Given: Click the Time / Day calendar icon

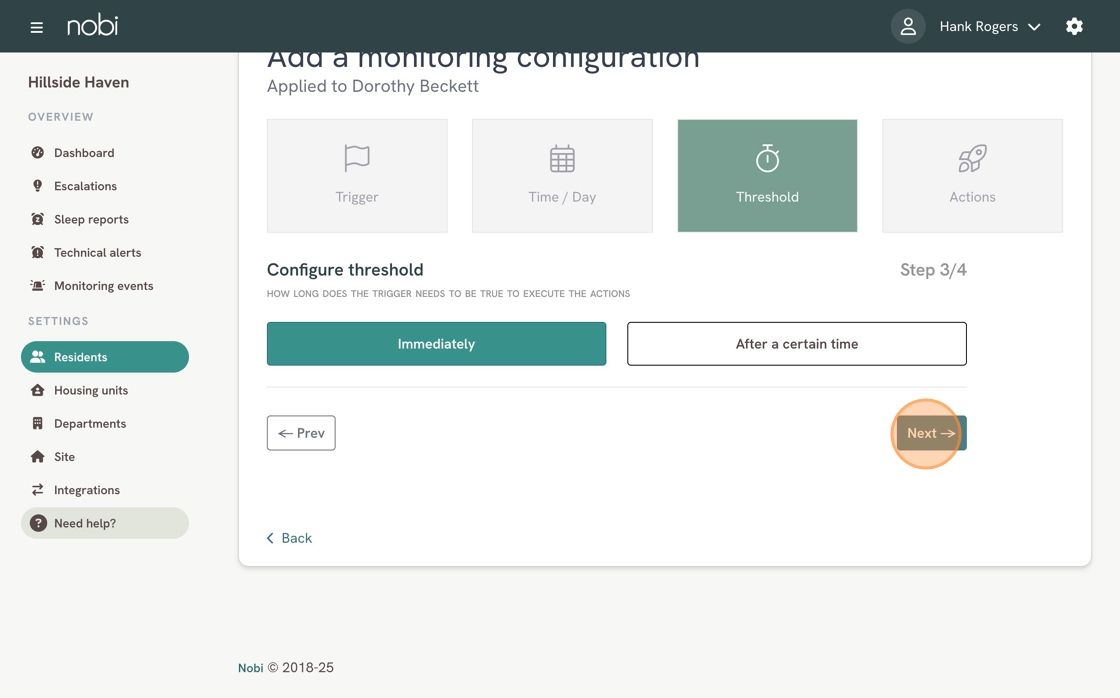Looking at the screenshot, I should [x=562, y=159].
